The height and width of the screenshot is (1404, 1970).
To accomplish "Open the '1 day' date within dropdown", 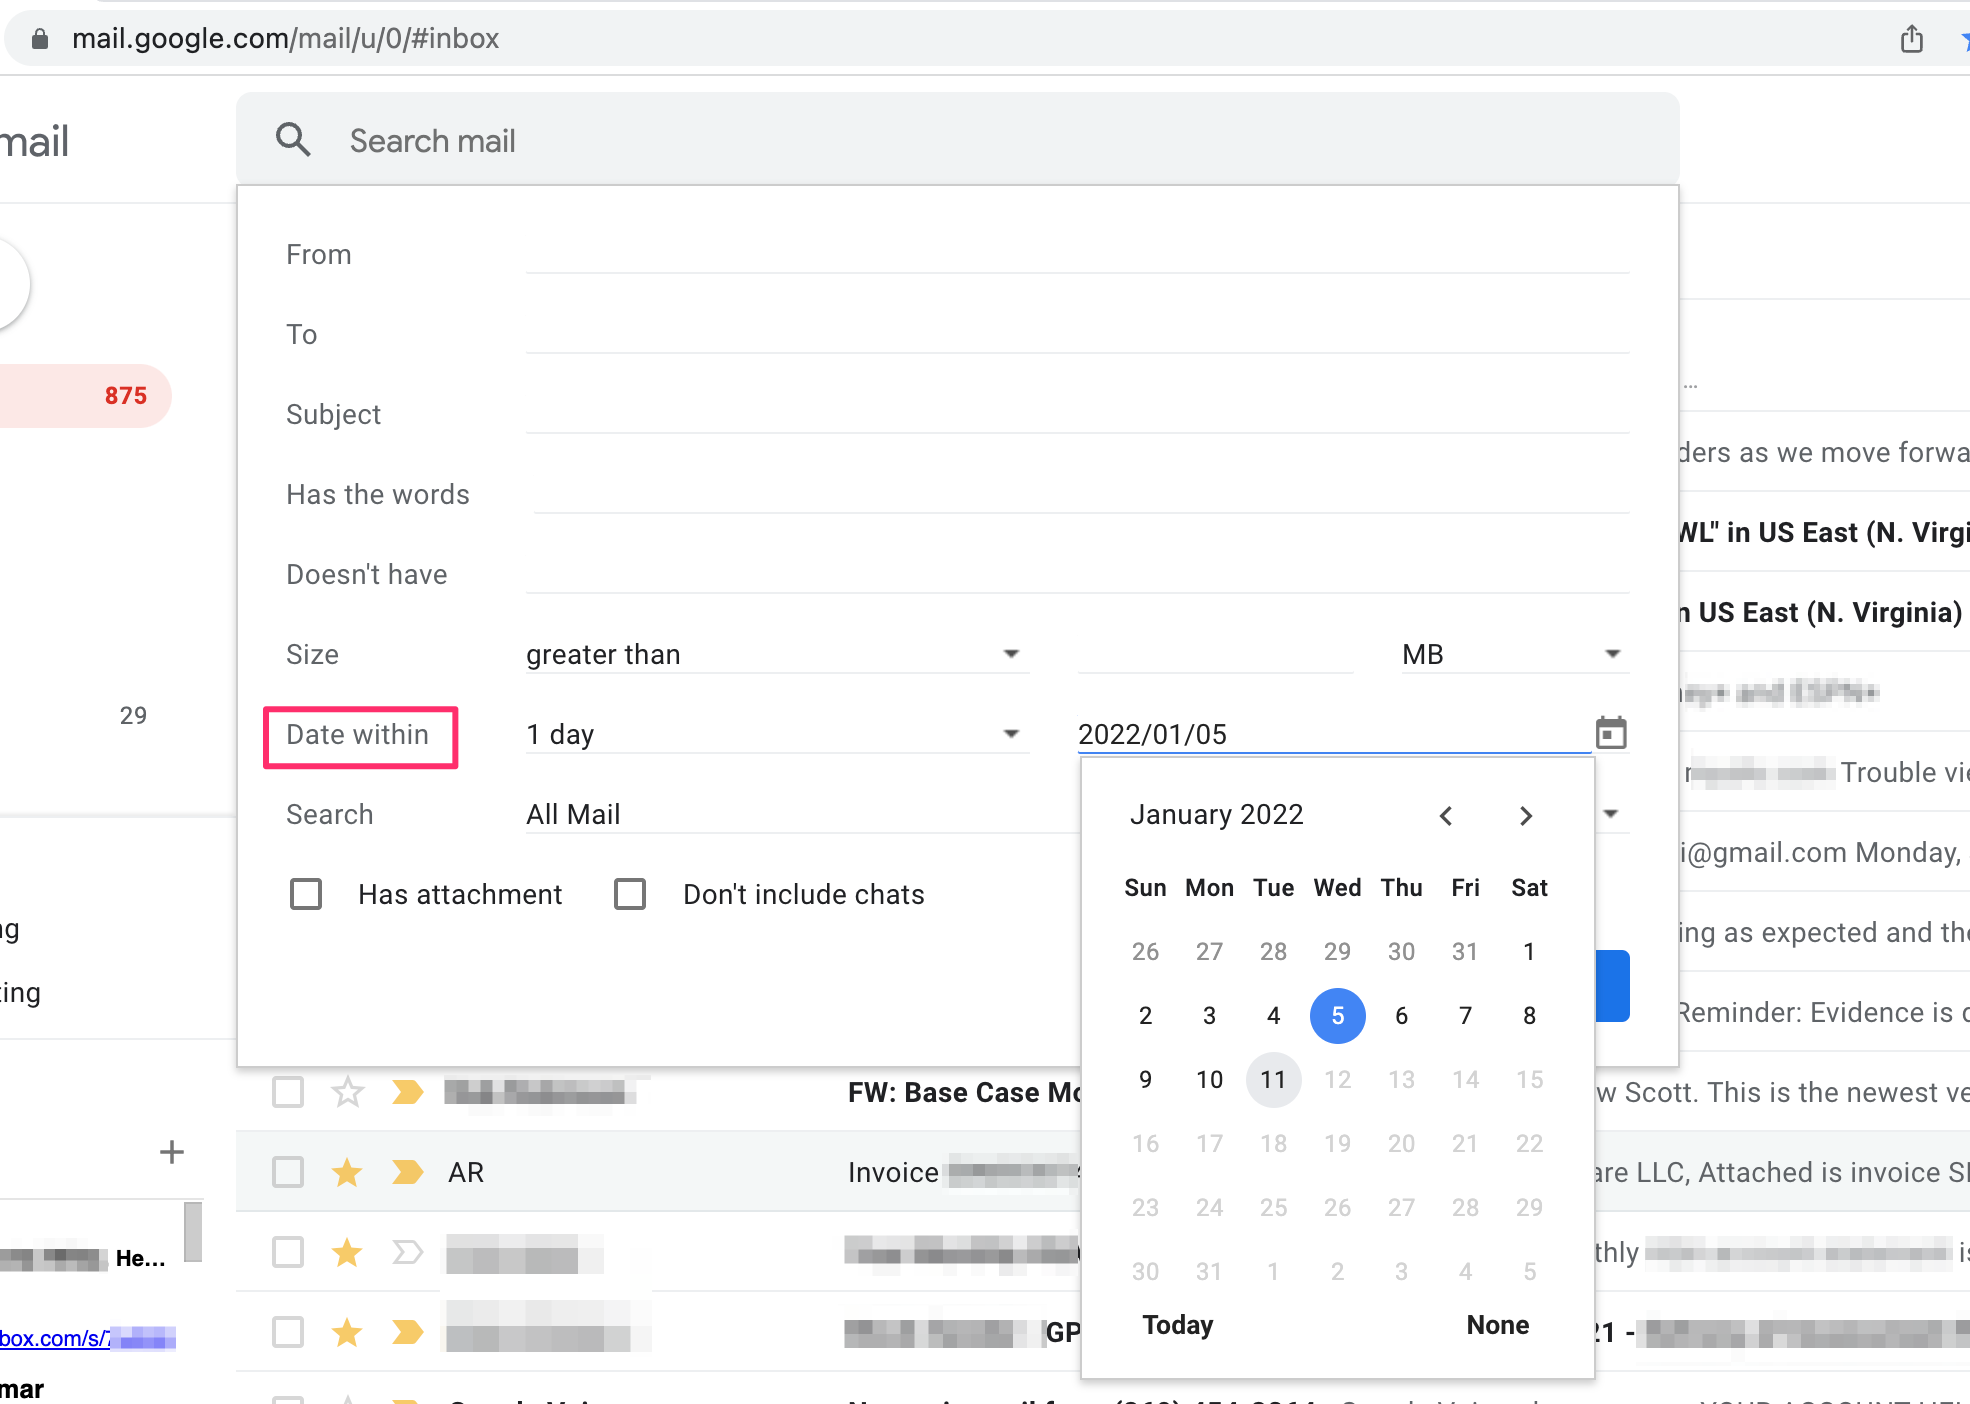I will click(x=1012, y=733).
